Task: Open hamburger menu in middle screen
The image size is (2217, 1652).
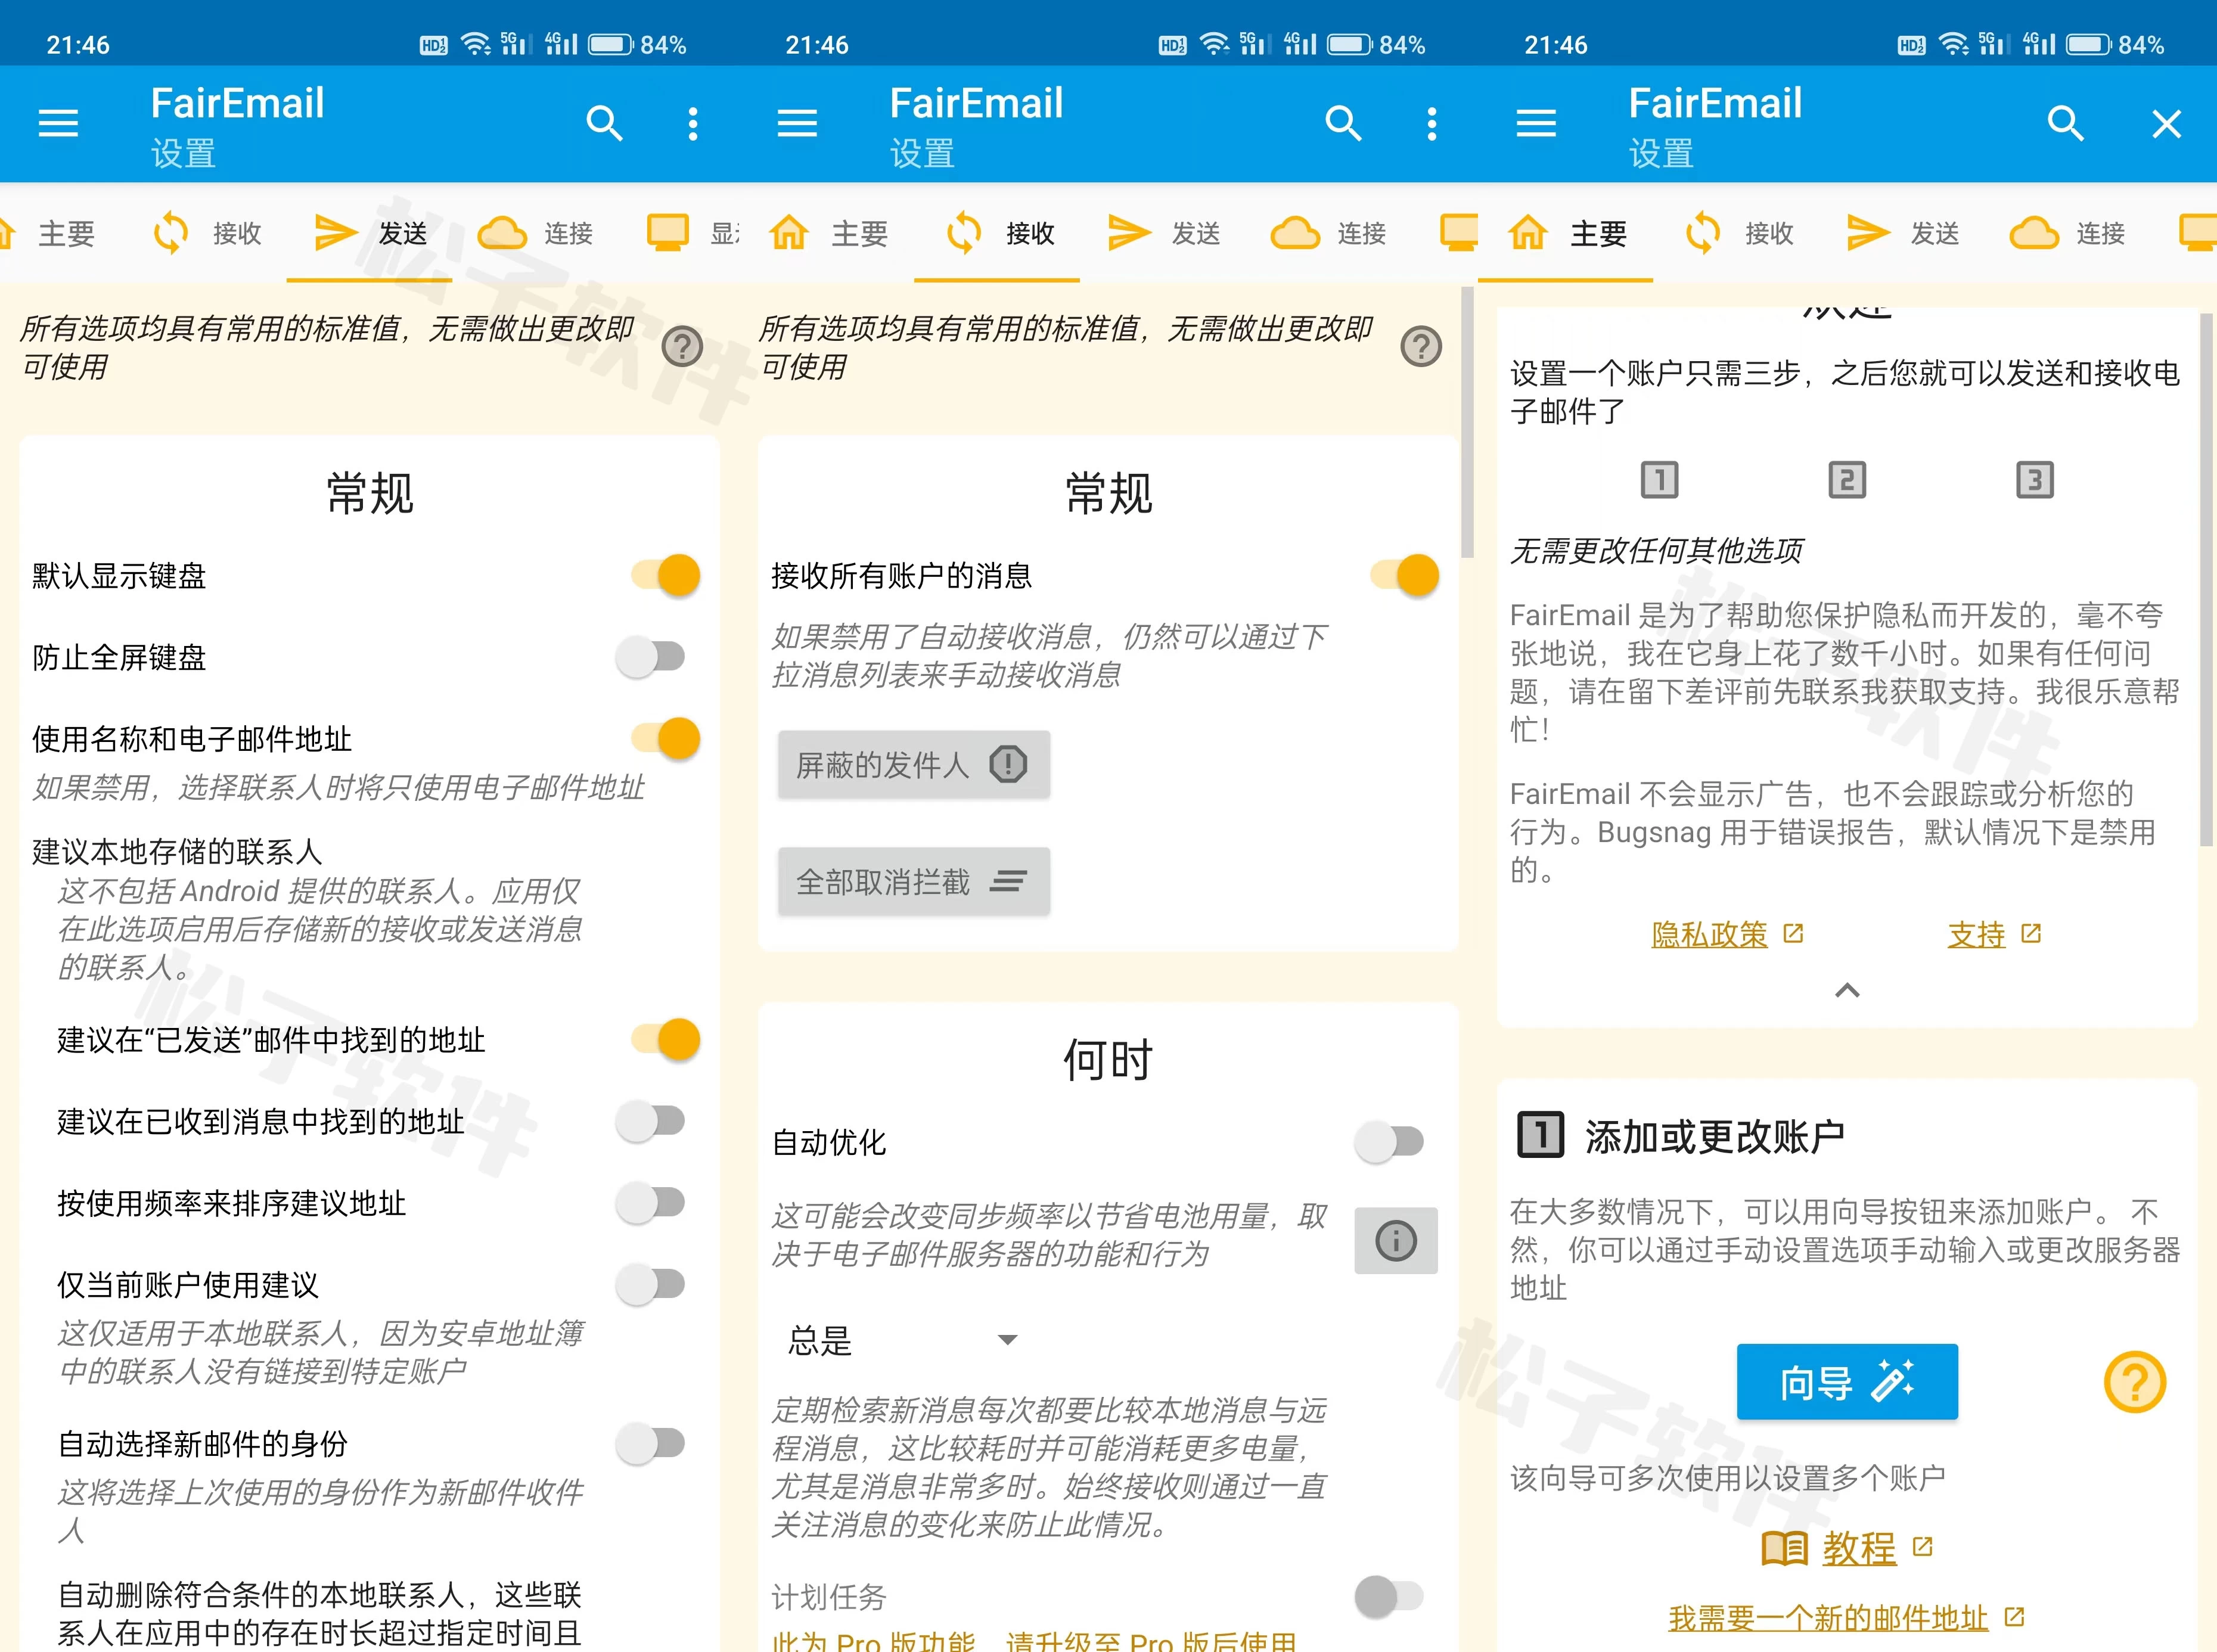Action: (797, 123)
